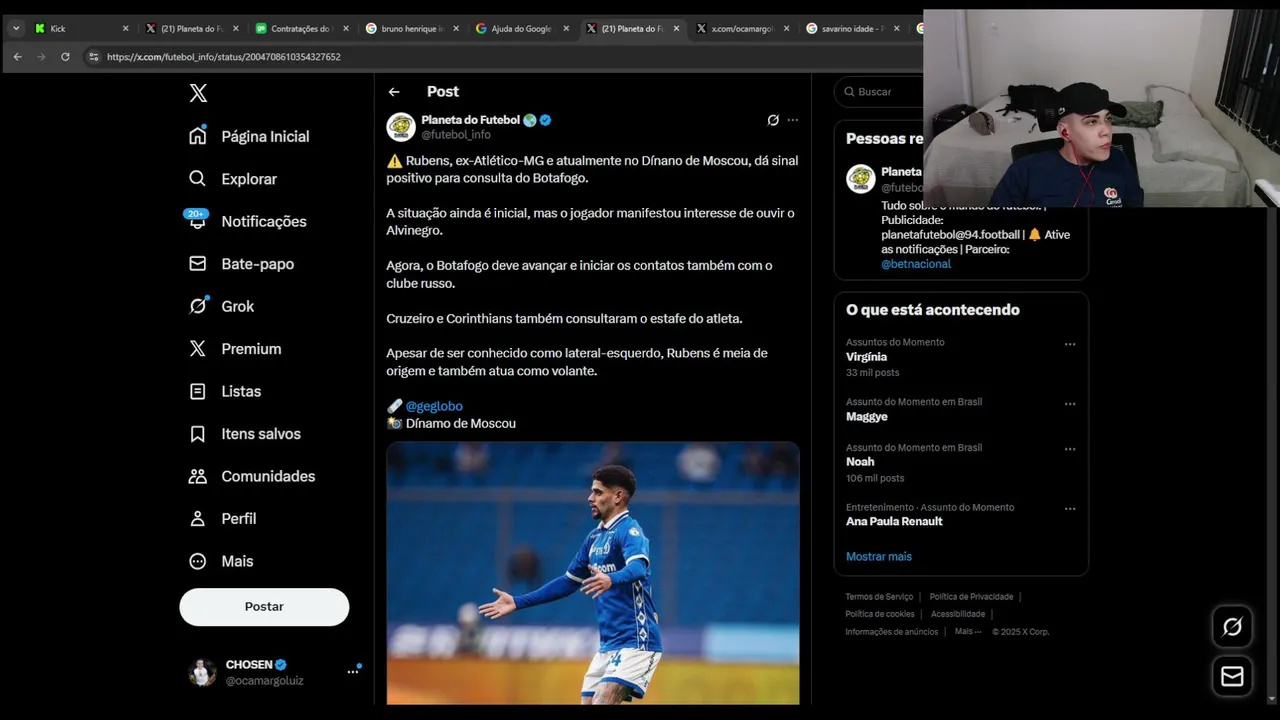Screen dimensions: 1280x720
Task: Click the Postar button
Action: point(264,607)
